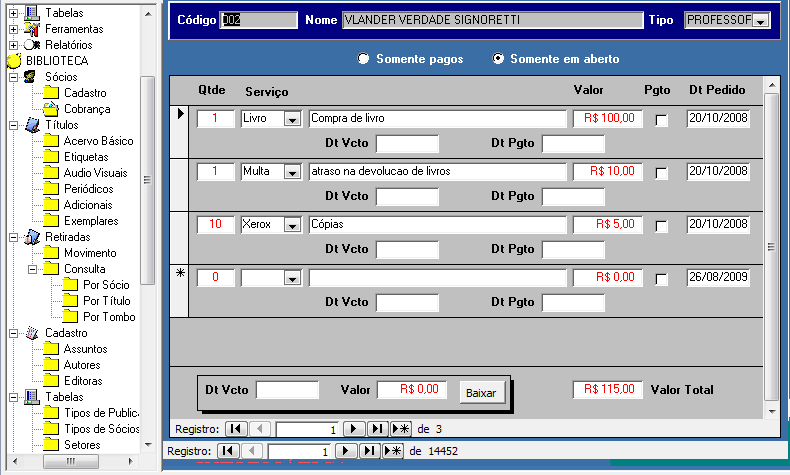Click the tree panel vertical scrollbar thumb

tap(147, 180)
